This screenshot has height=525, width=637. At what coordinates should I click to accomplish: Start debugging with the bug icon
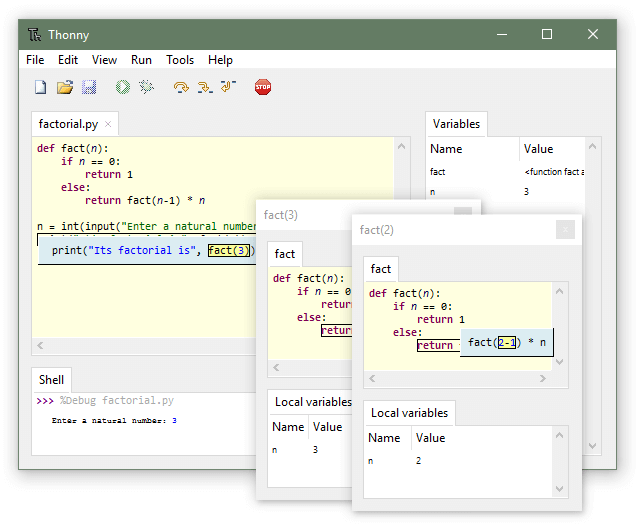tap(147, 88)
